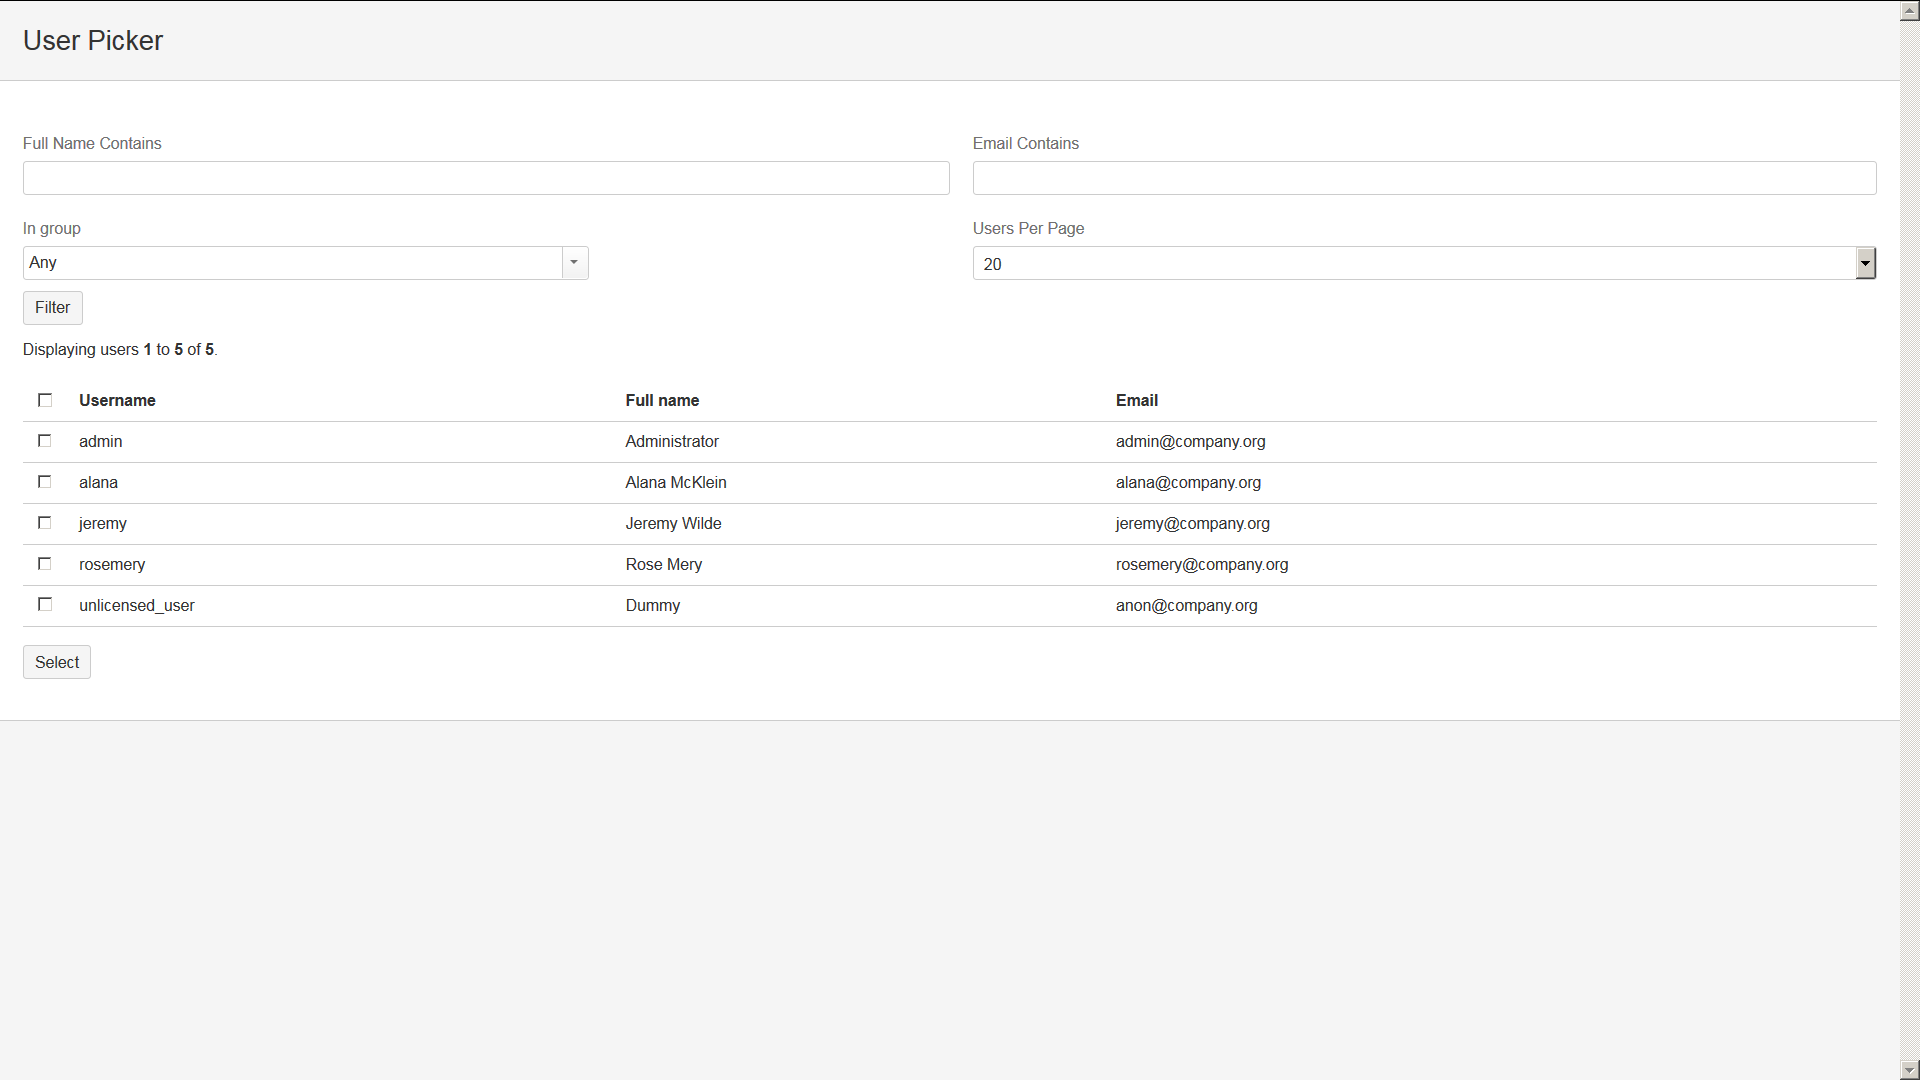Click into the Email Contains field

tap(1424, 178)
